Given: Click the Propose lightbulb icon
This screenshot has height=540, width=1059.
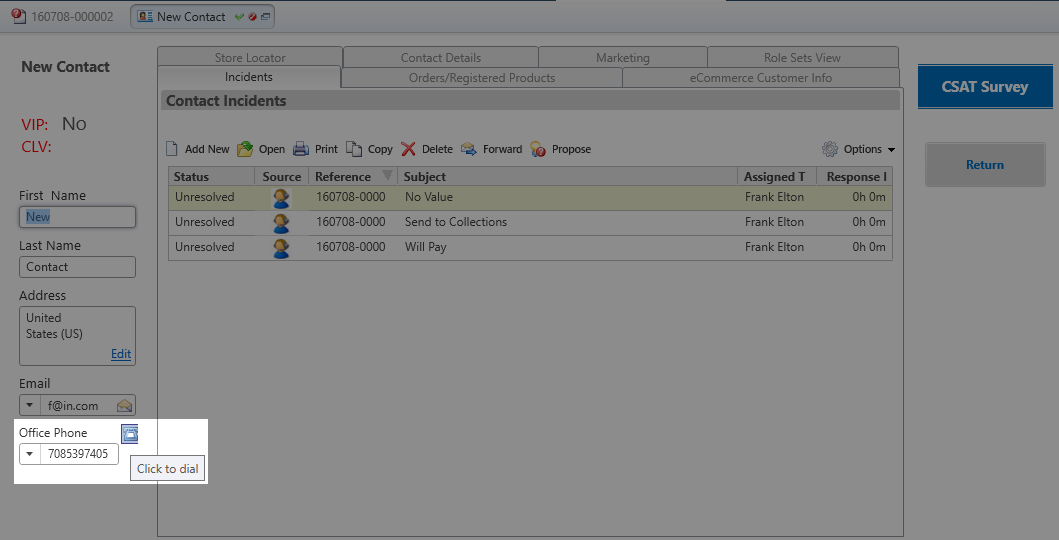Looking at the screenshot, I should pyautogui.click(x=538, y=149).
